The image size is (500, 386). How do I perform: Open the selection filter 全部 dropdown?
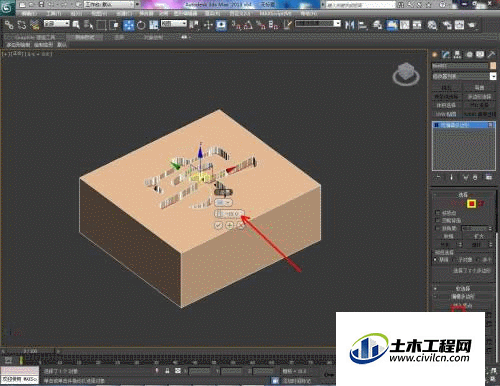click(57, 24)
